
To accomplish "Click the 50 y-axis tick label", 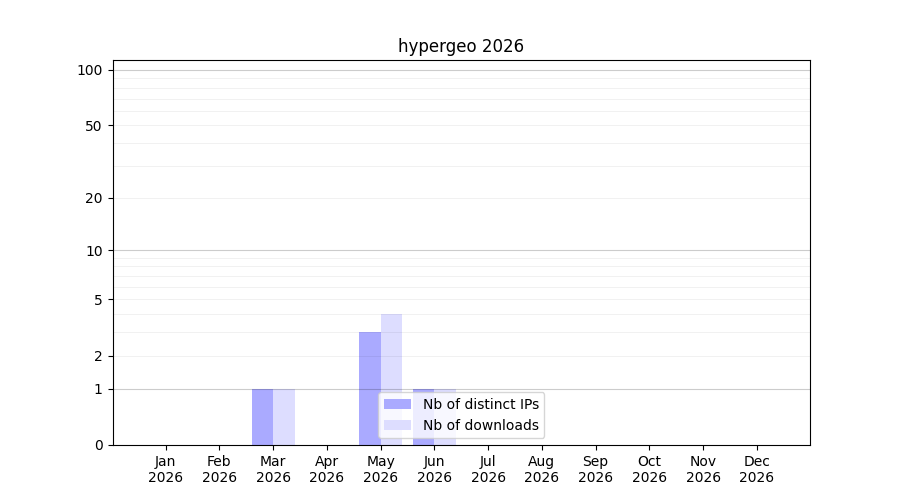I will pyautogui.click(x=94, y=126).
